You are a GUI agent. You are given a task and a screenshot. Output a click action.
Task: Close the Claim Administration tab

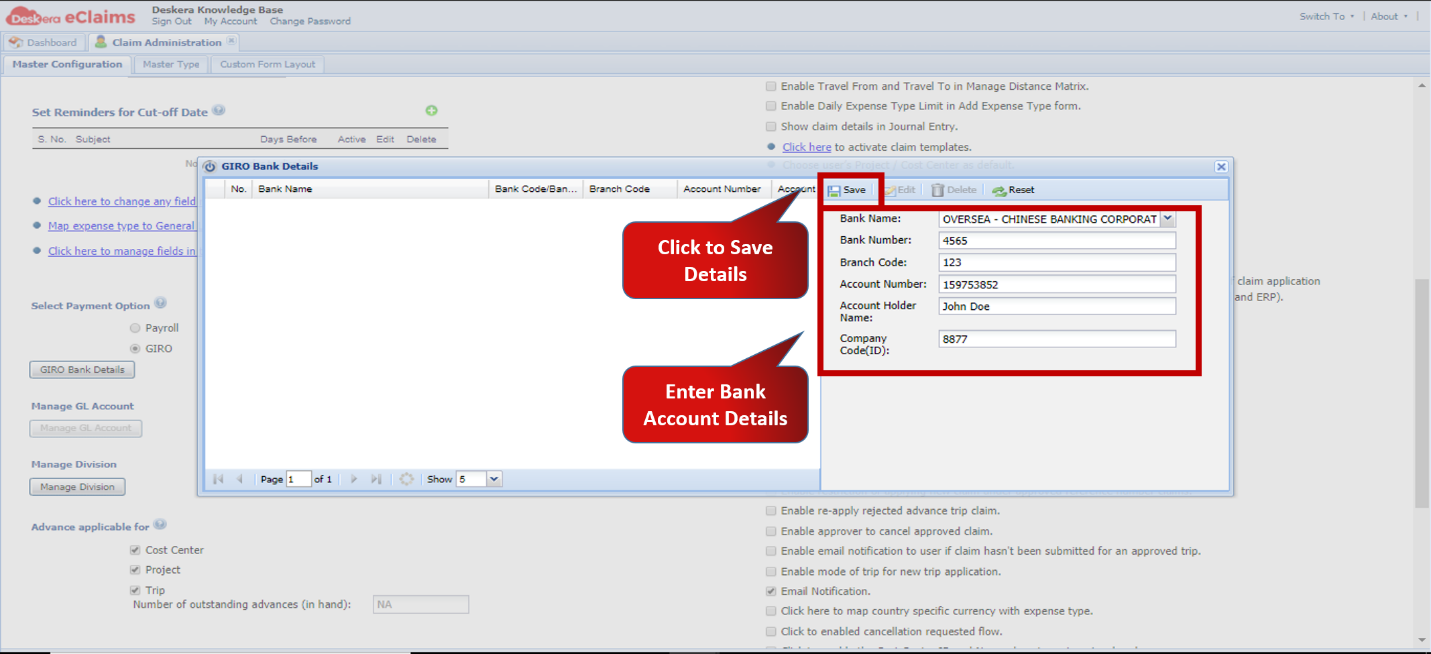click(x=231, y=41)
